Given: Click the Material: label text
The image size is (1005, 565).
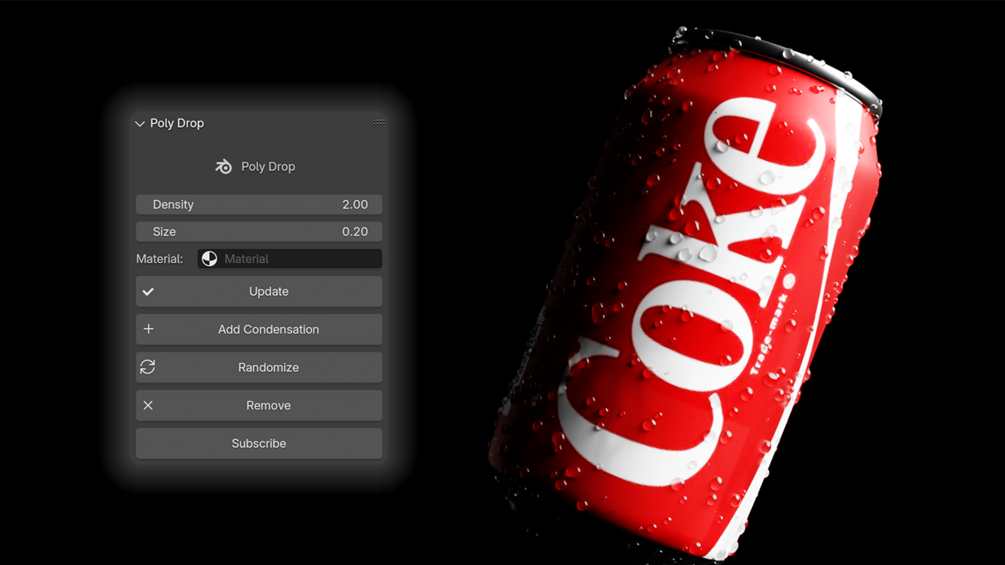Looking at the screenshot, I should (160, 259).
